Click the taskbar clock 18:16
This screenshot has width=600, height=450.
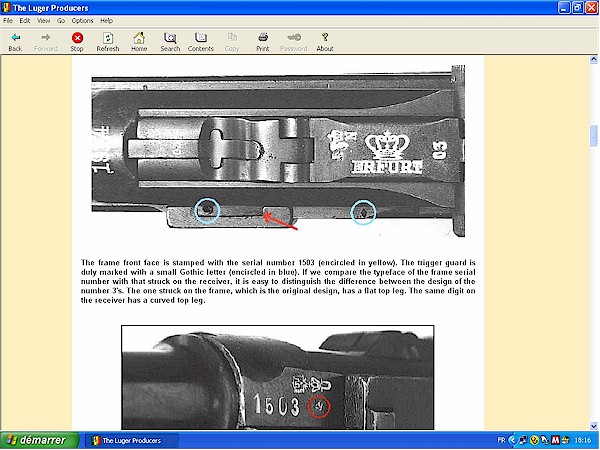pos(582,440)
